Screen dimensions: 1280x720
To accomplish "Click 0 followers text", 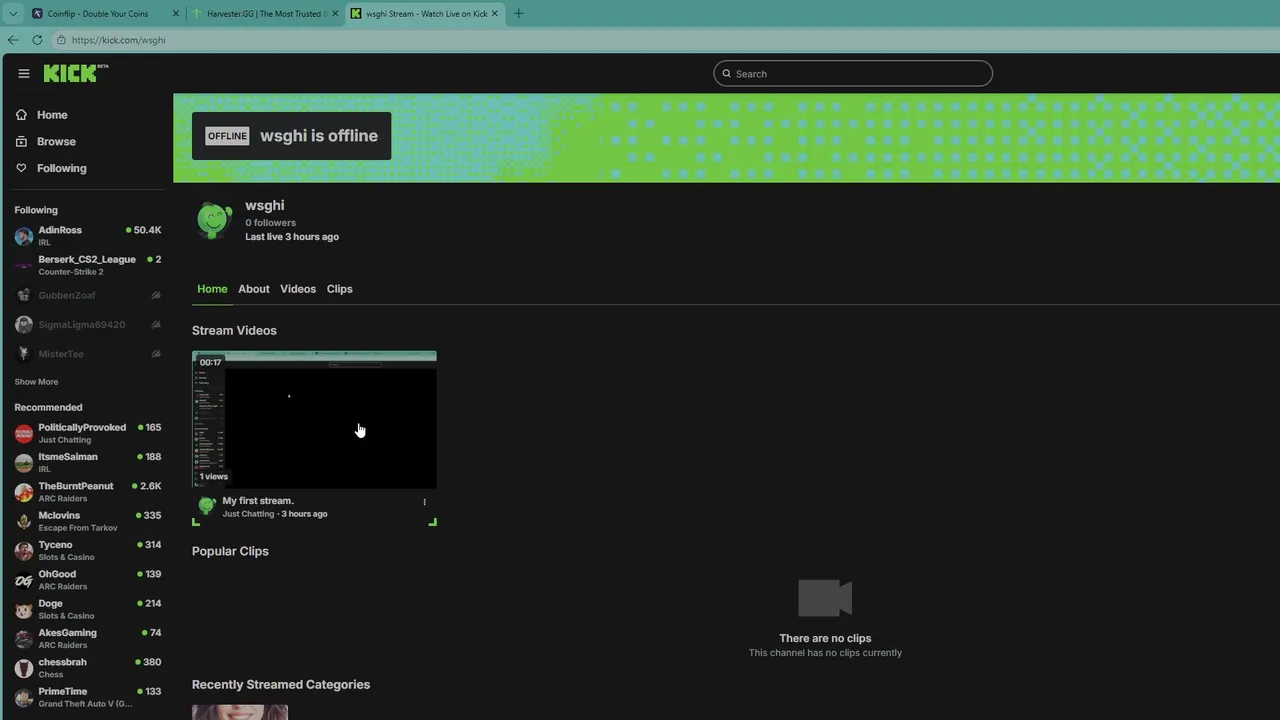I will [271, 223].
